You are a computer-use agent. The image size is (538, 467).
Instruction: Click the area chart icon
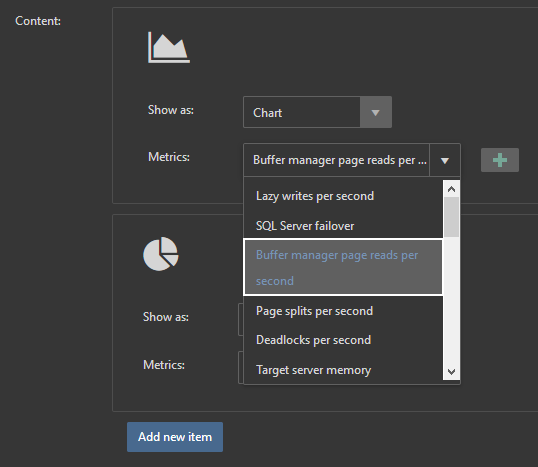click(x=169, y=47)
